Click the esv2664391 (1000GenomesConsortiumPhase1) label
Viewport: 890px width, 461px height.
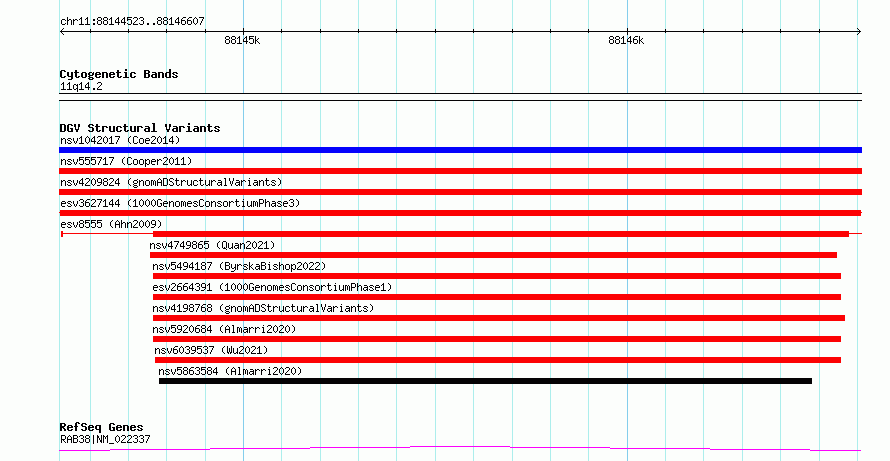272,287
